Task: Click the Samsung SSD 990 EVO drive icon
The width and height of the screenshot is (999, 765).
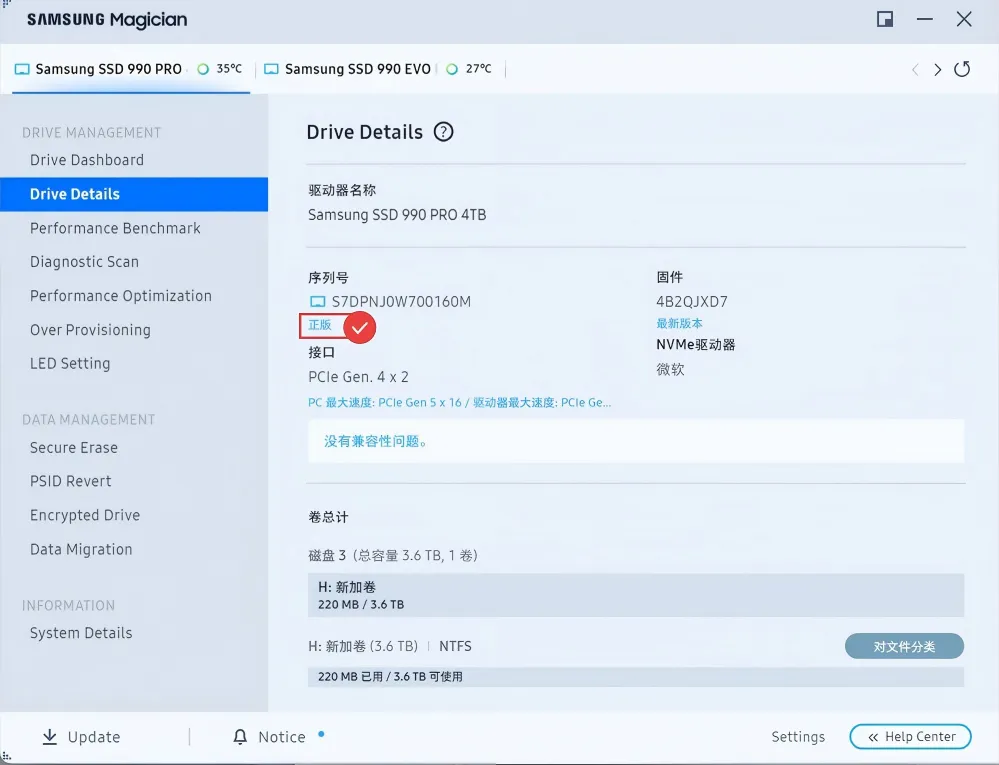Action: 271,69
